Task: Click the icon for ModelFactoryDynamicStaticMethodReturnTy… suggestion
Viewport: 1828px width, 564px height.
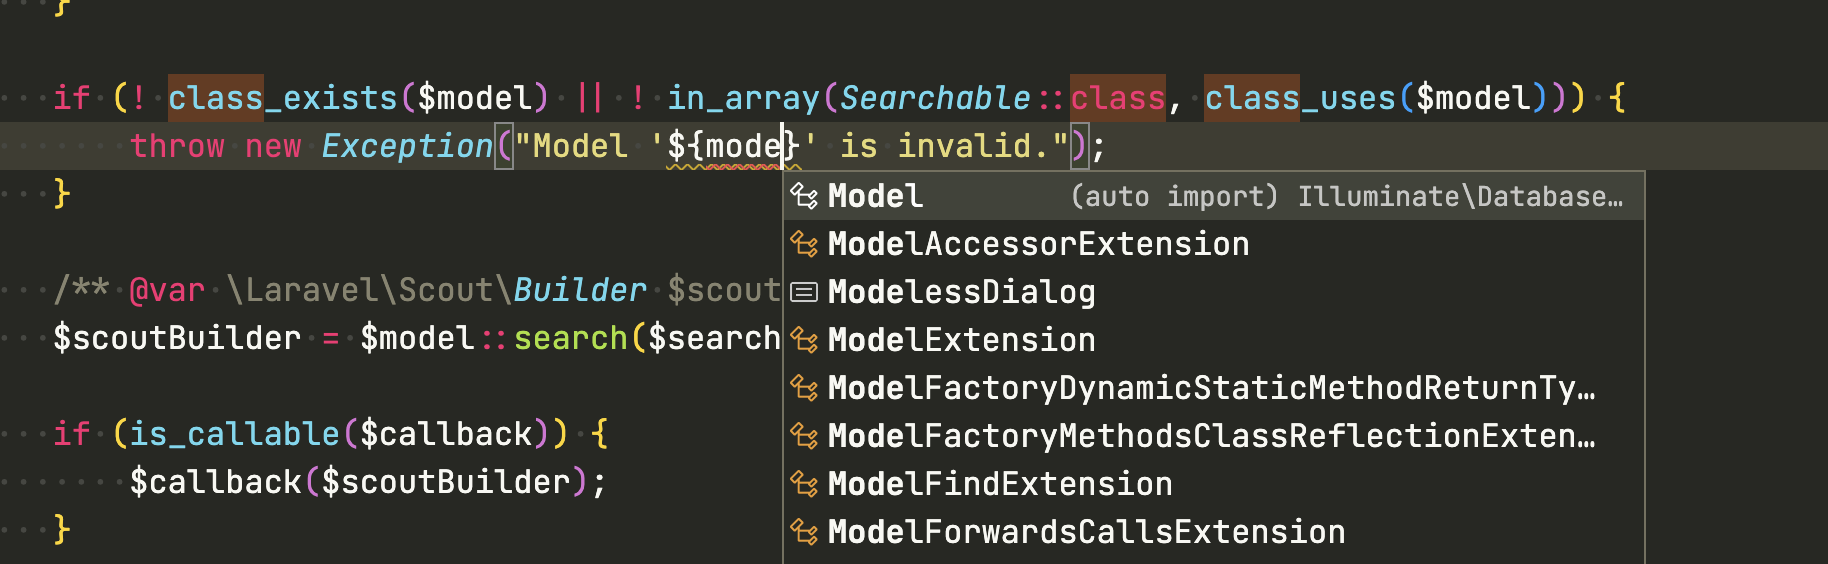Action: [804, 388]
